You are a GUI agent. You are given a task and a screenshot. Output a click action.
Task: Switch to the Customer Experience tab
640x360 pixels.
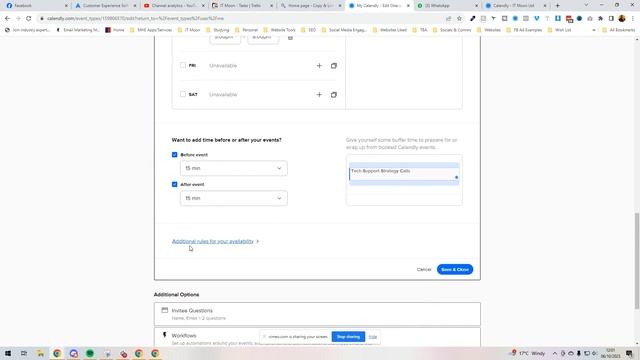pos(105,6)
